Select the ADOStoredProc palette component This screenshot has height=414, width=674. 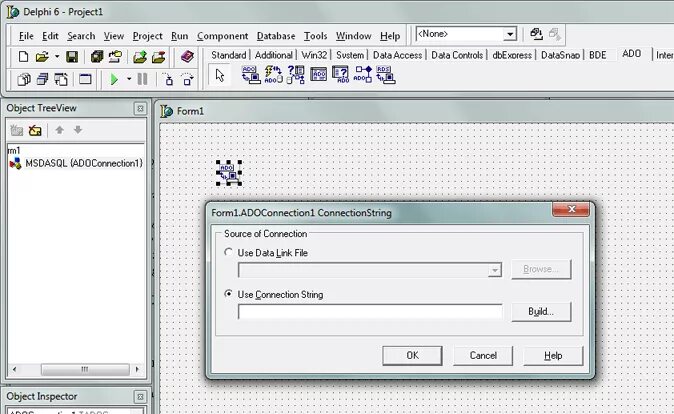[x=363, y=75]
